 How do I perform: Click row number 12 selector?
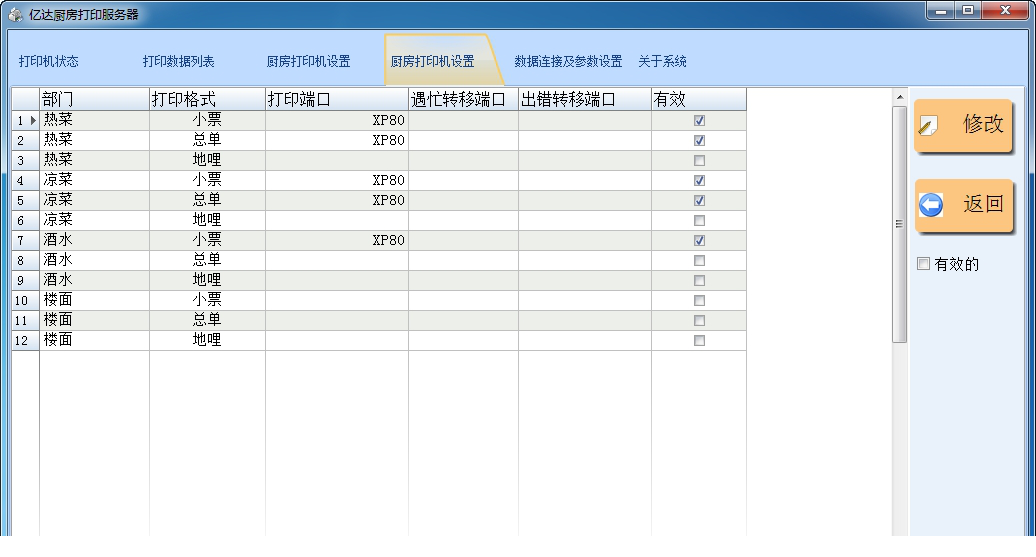coord(25,340)
